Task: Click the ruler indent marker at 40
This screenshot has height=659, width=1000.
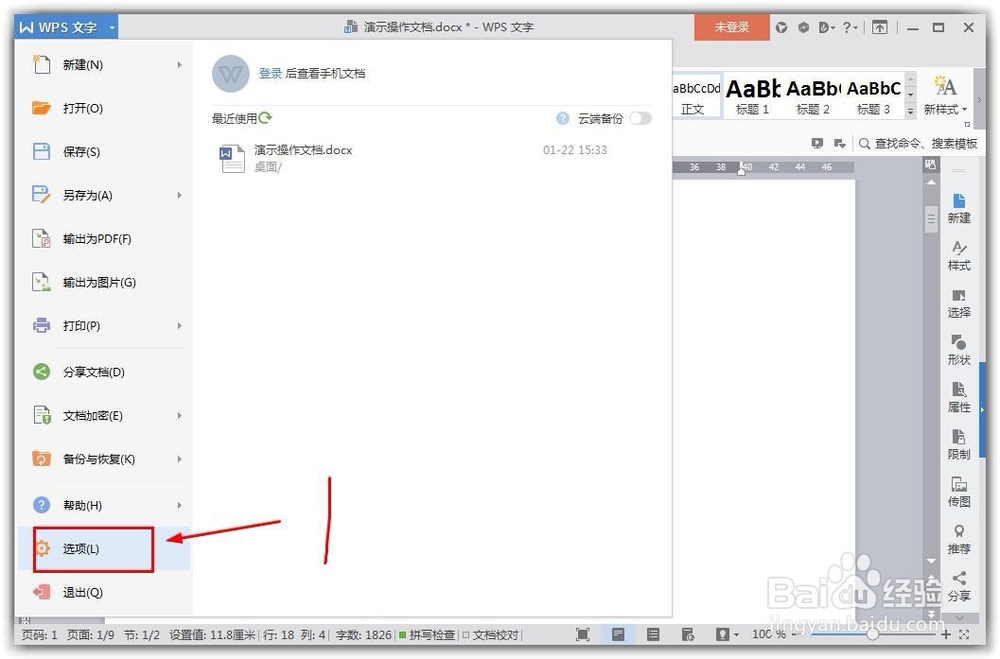Action: coord(741,170)
